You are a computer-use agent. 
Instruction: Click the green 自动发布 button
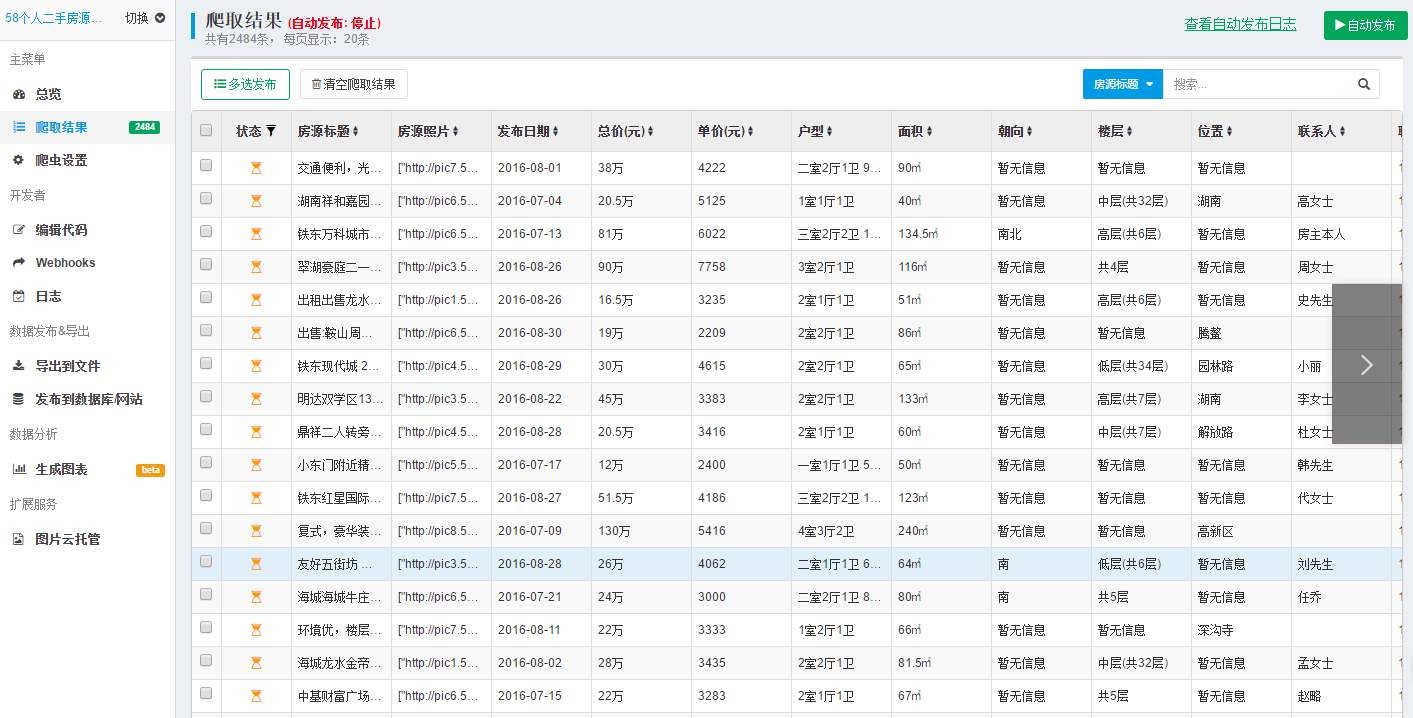pos(1364,26)
